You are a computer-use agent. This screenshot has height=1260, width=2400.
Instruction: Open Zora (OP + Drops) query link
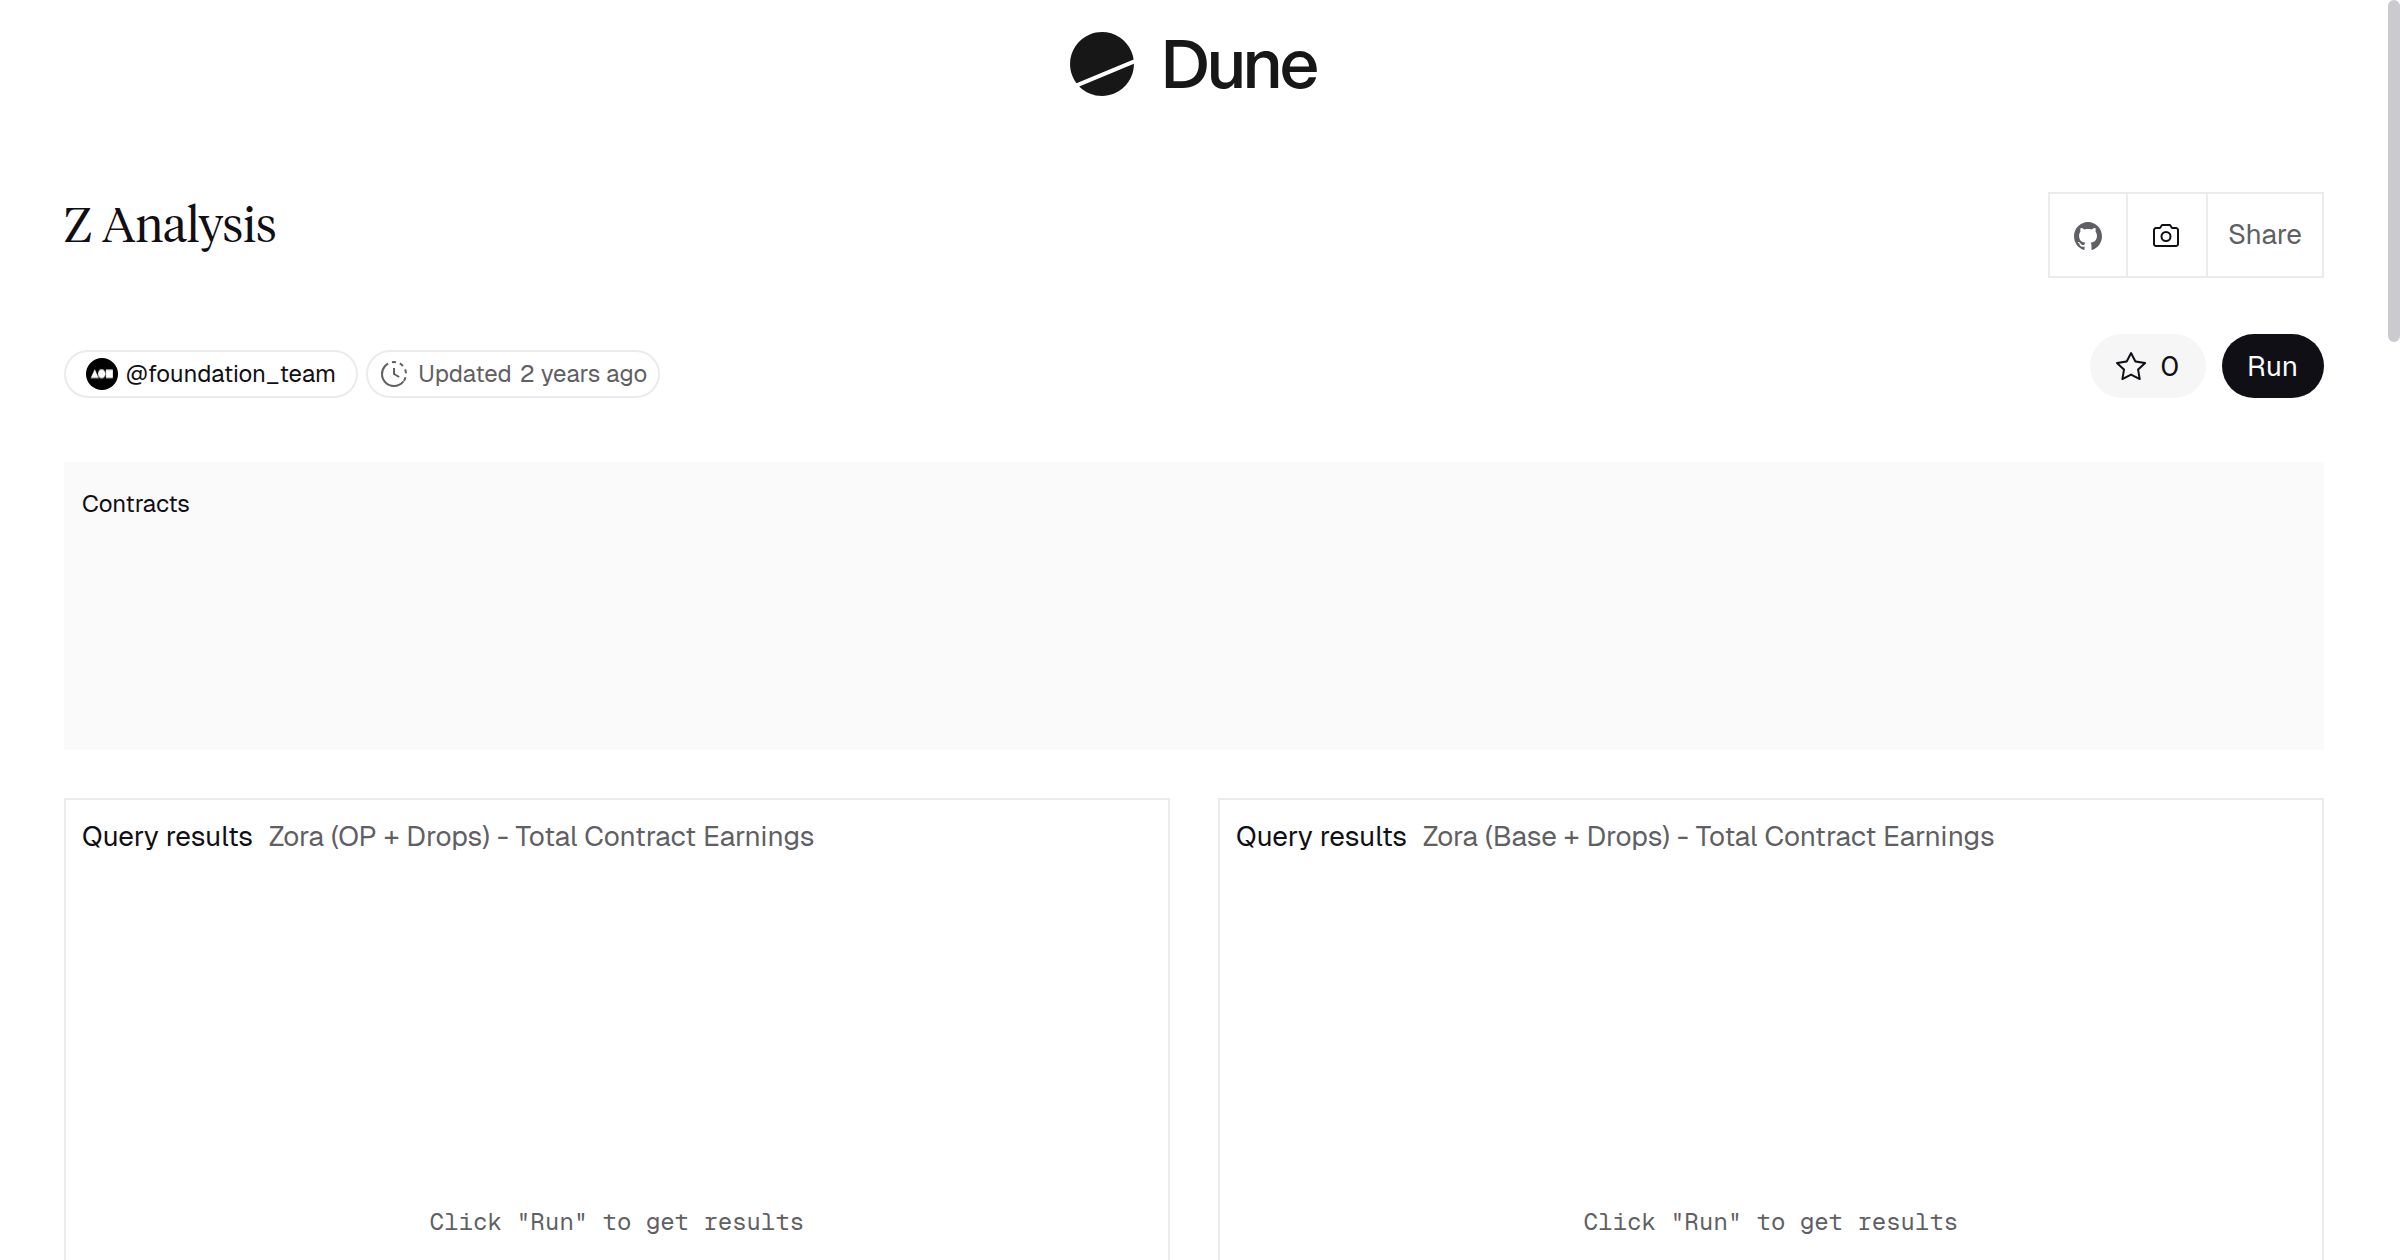coord(540,836)
